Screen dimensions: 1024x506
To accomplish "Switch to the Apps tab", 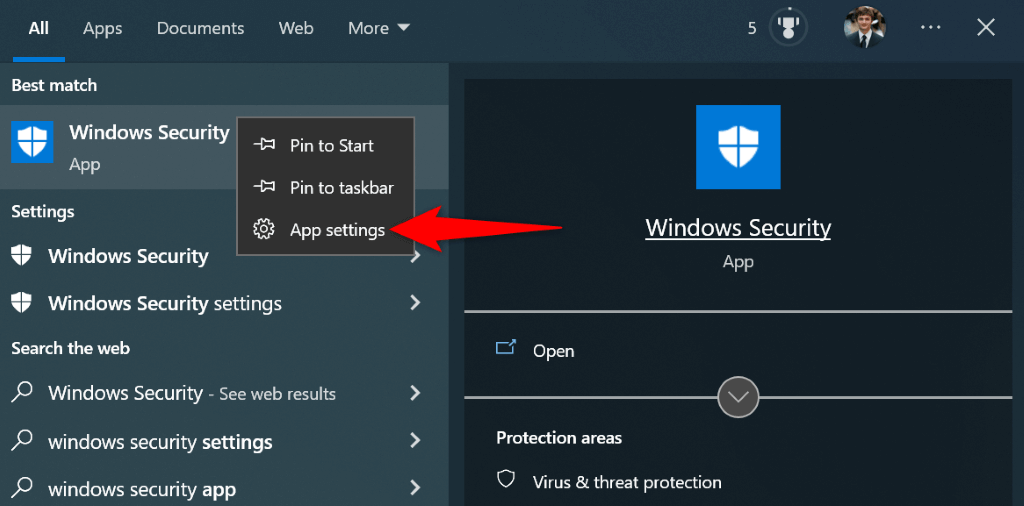I will tap(102, 28).
